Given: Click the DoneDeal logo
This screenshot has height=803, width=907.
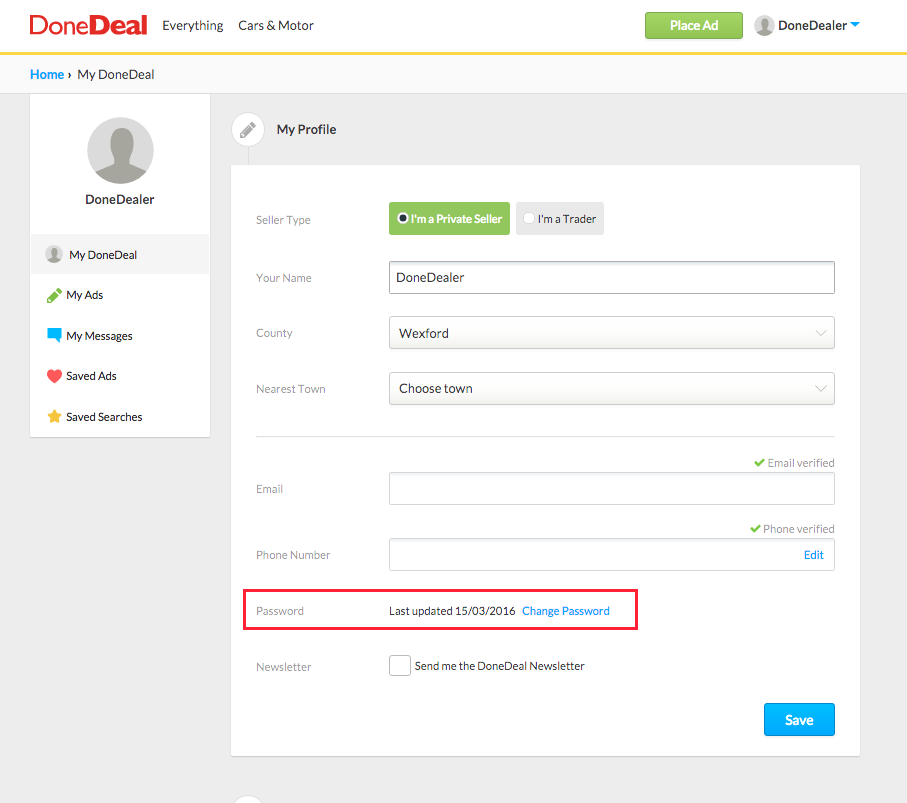Looking at the screenshot, I should point(88,25).
